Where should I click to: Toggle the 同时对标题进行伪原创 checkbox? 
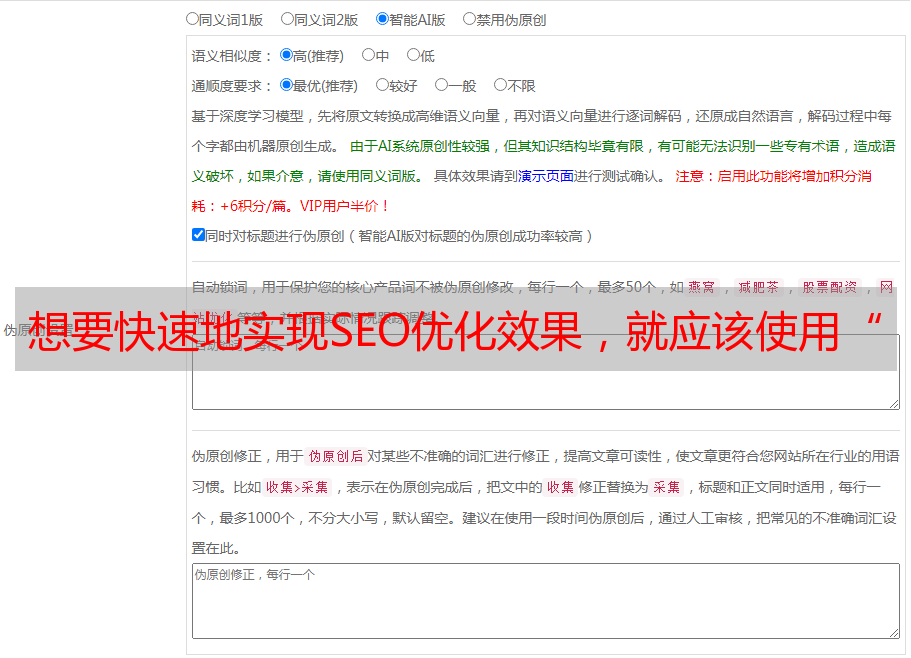pos(198,235)
